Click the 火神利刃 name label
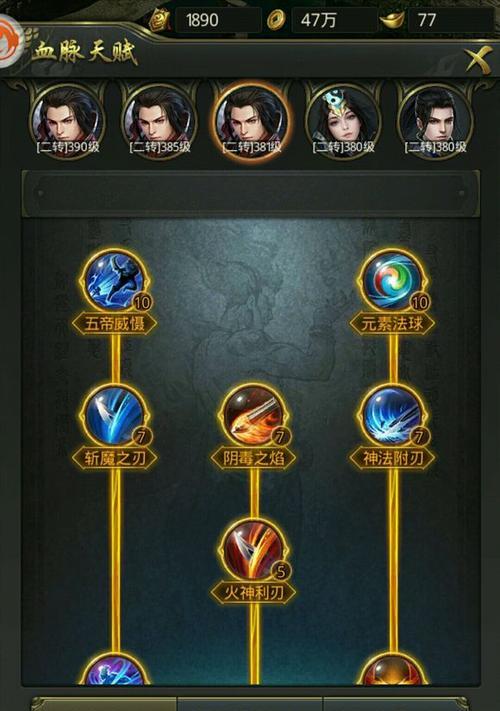This screenshot has width=500, height=711. pos(253,592)
